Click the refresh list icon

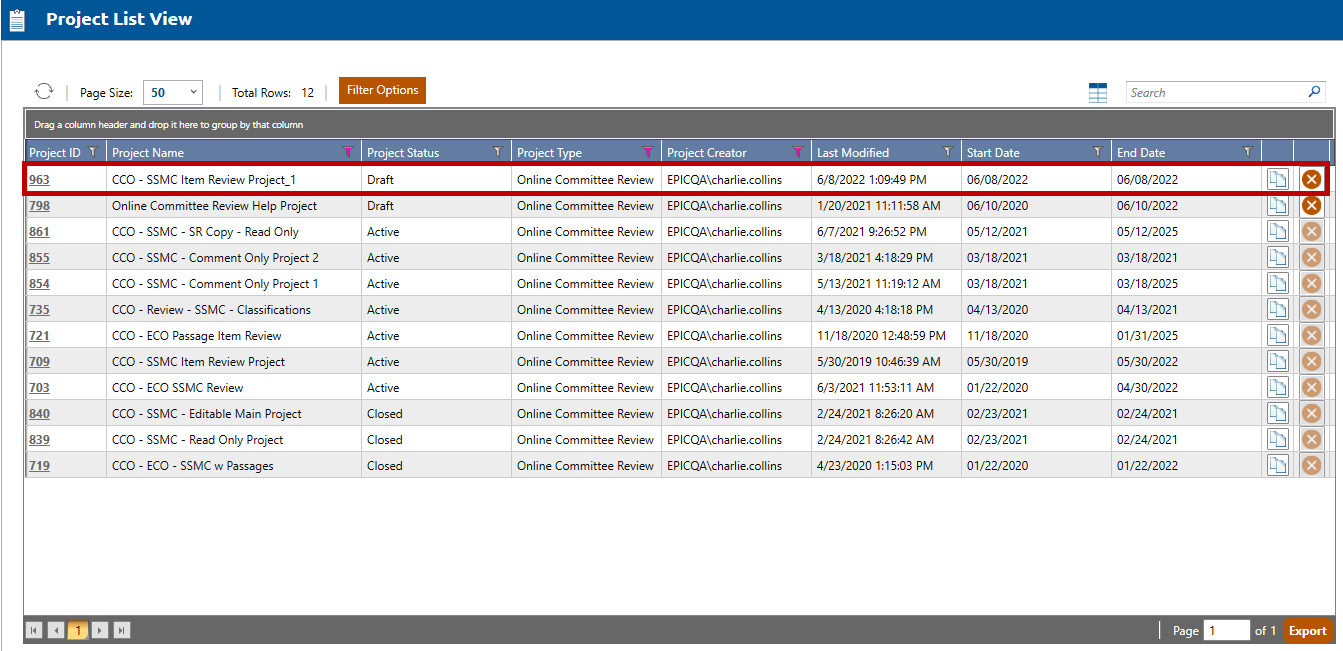click(x=44, y=91)
